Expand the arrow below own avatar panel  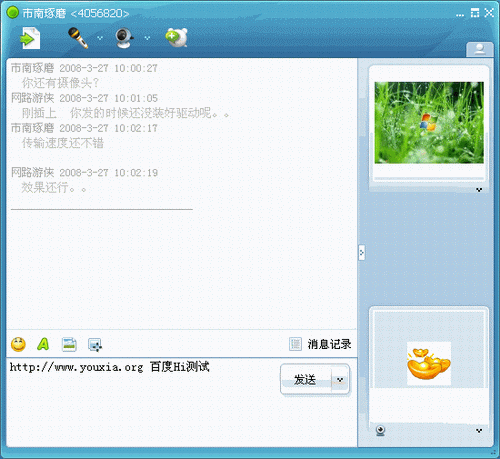(x=479, y=430)
